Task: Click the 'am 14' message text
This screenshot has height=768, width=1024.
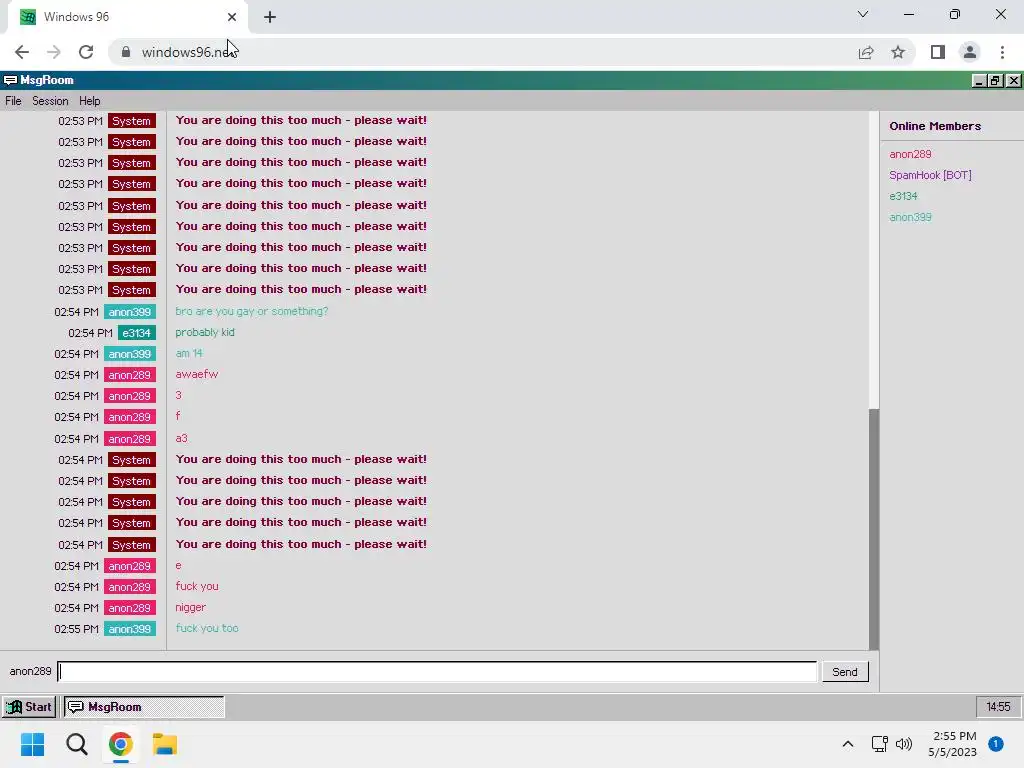Action: (x=189, y=353)
